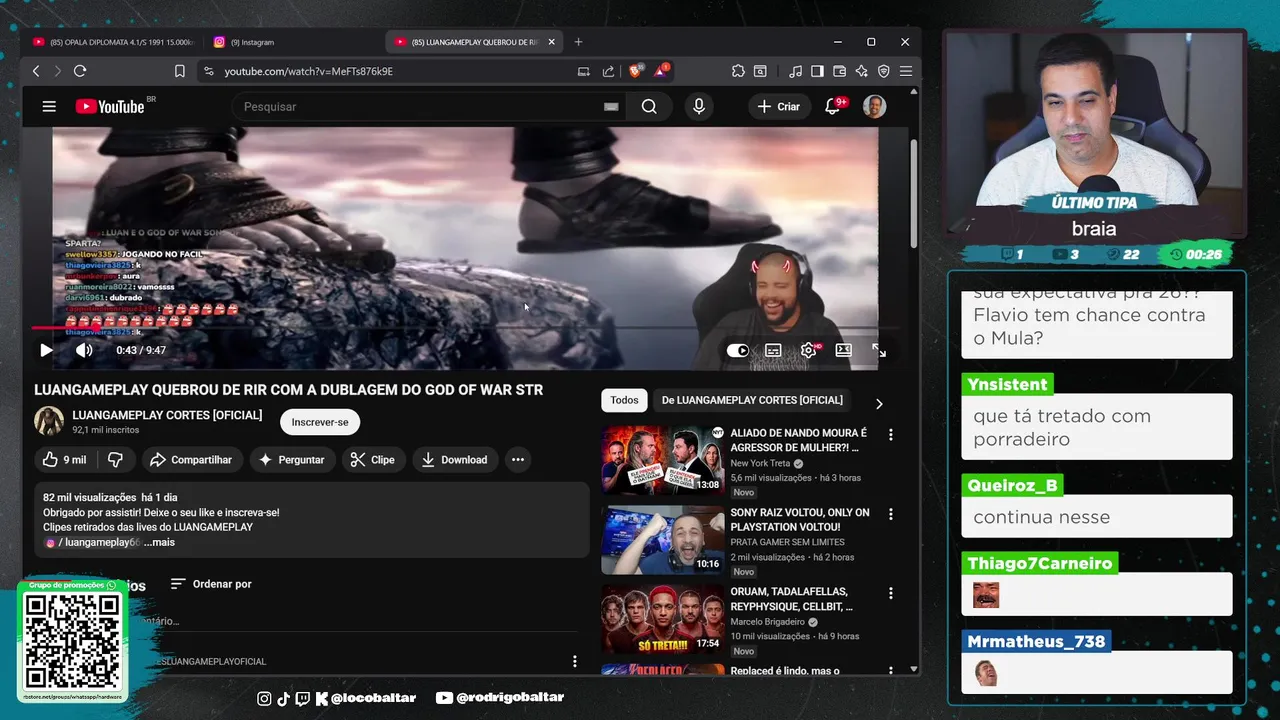1280x720 pixels.
Task: Click the page vertical scrollbar thumb
Action: [914, 194]
